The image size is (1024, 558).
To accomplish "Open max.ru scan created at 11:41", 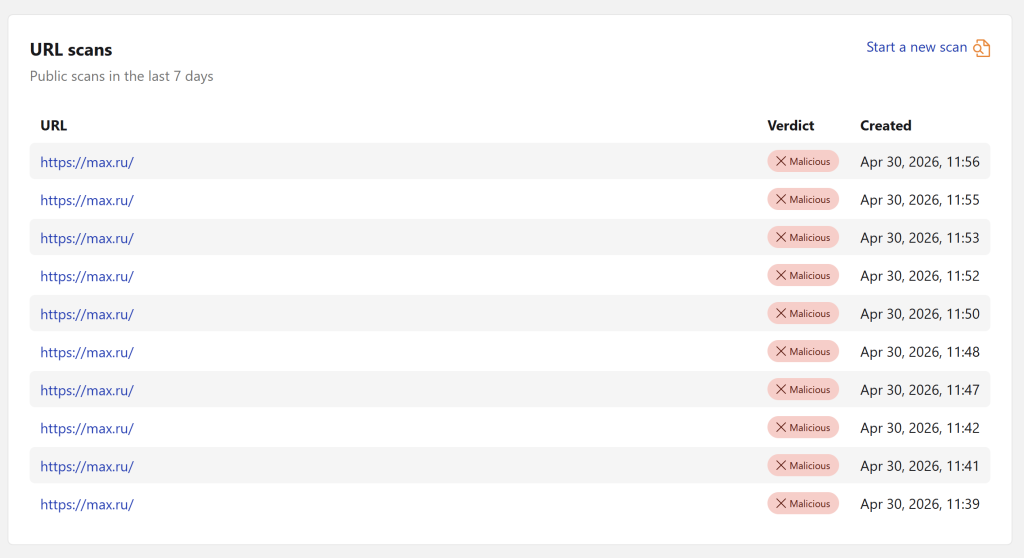I will [x=87, y=466].
